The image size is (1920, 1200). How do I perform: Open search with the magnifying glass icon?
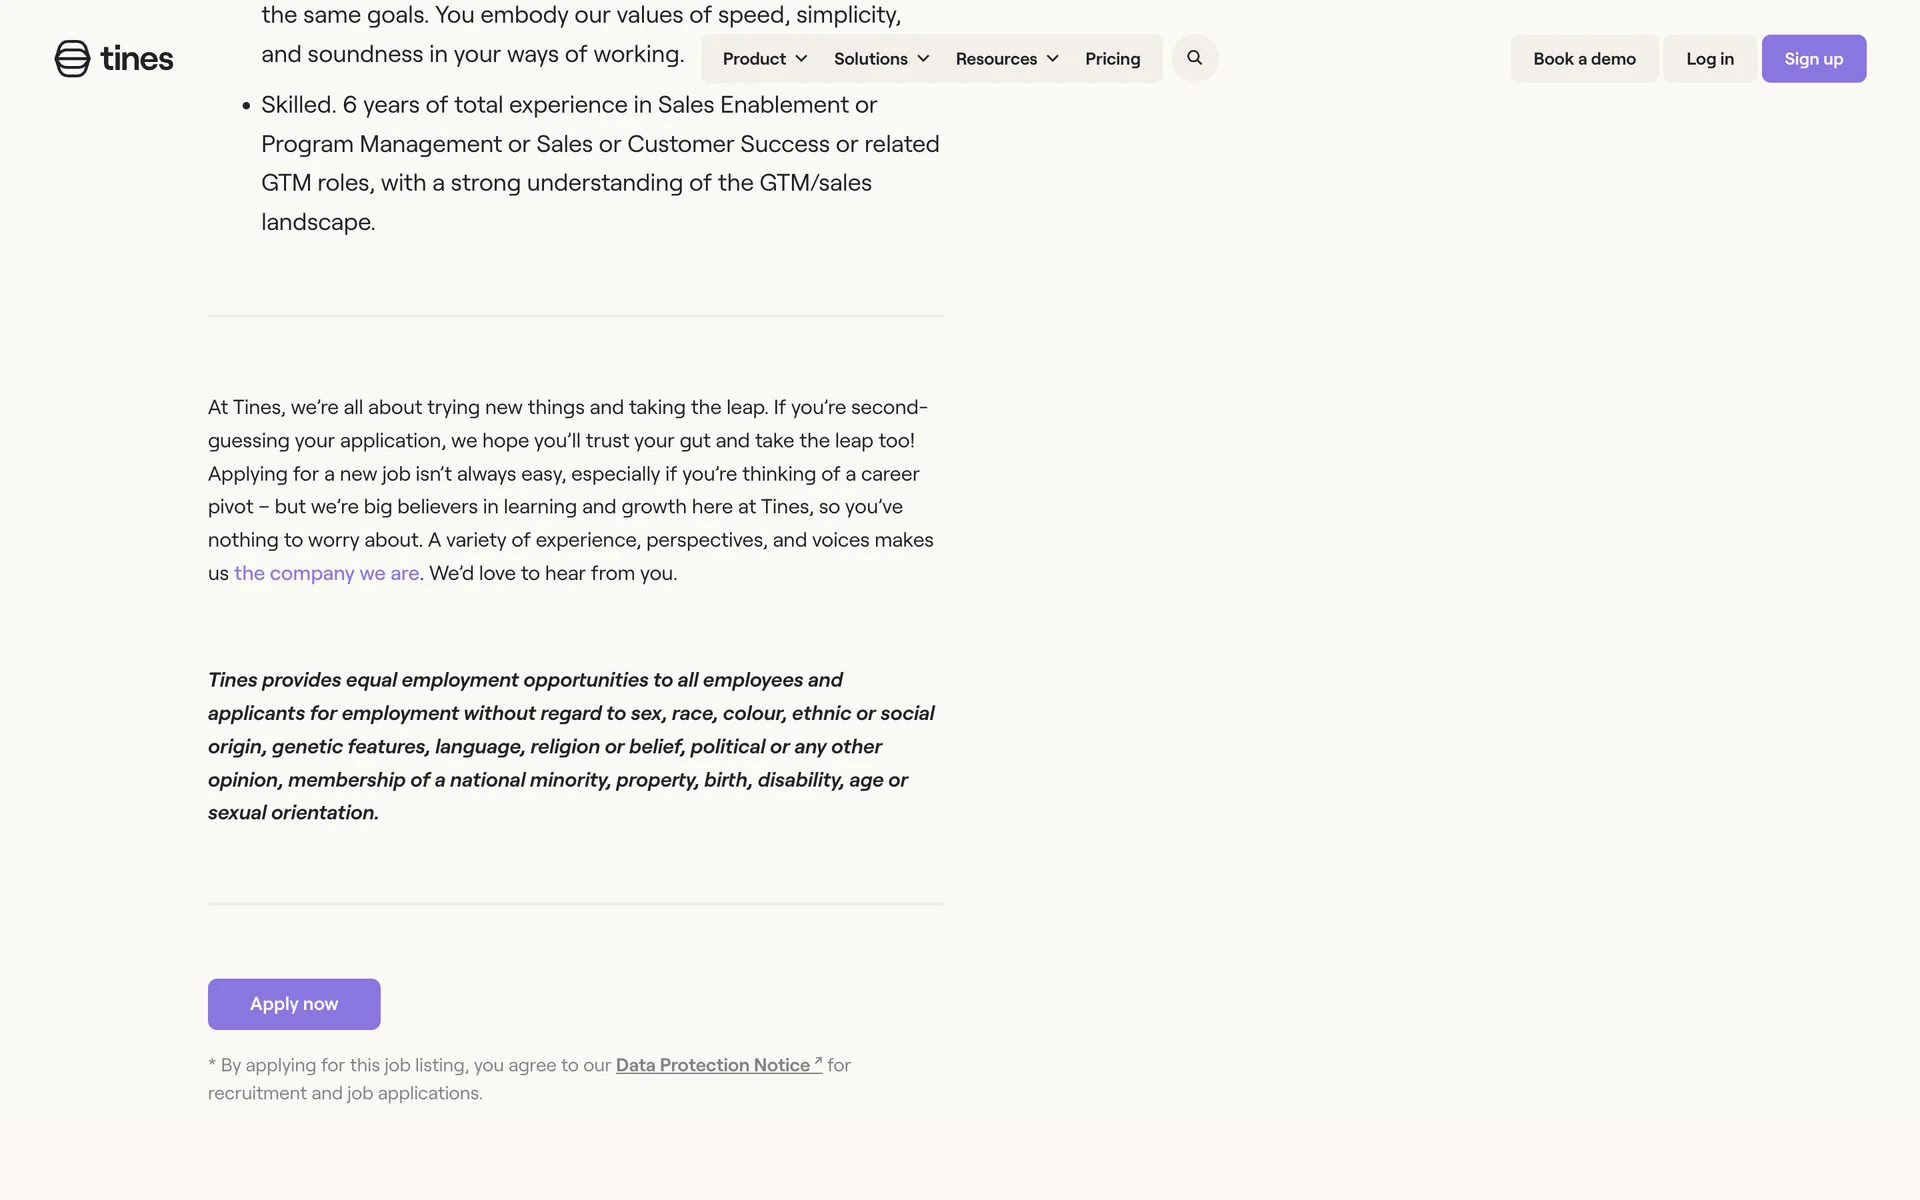[1194, 58]
